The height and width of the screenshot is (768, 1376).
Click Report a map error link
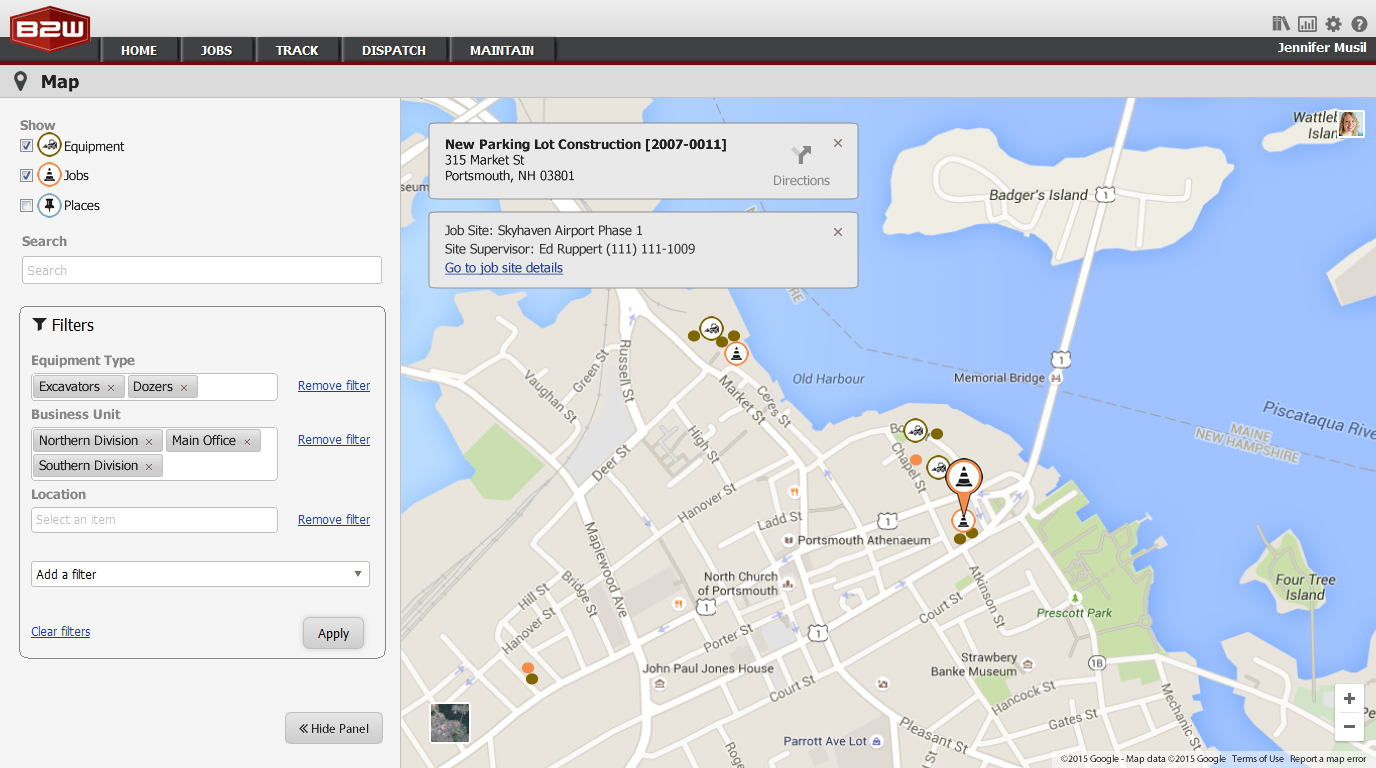[x=1328, y=759]
